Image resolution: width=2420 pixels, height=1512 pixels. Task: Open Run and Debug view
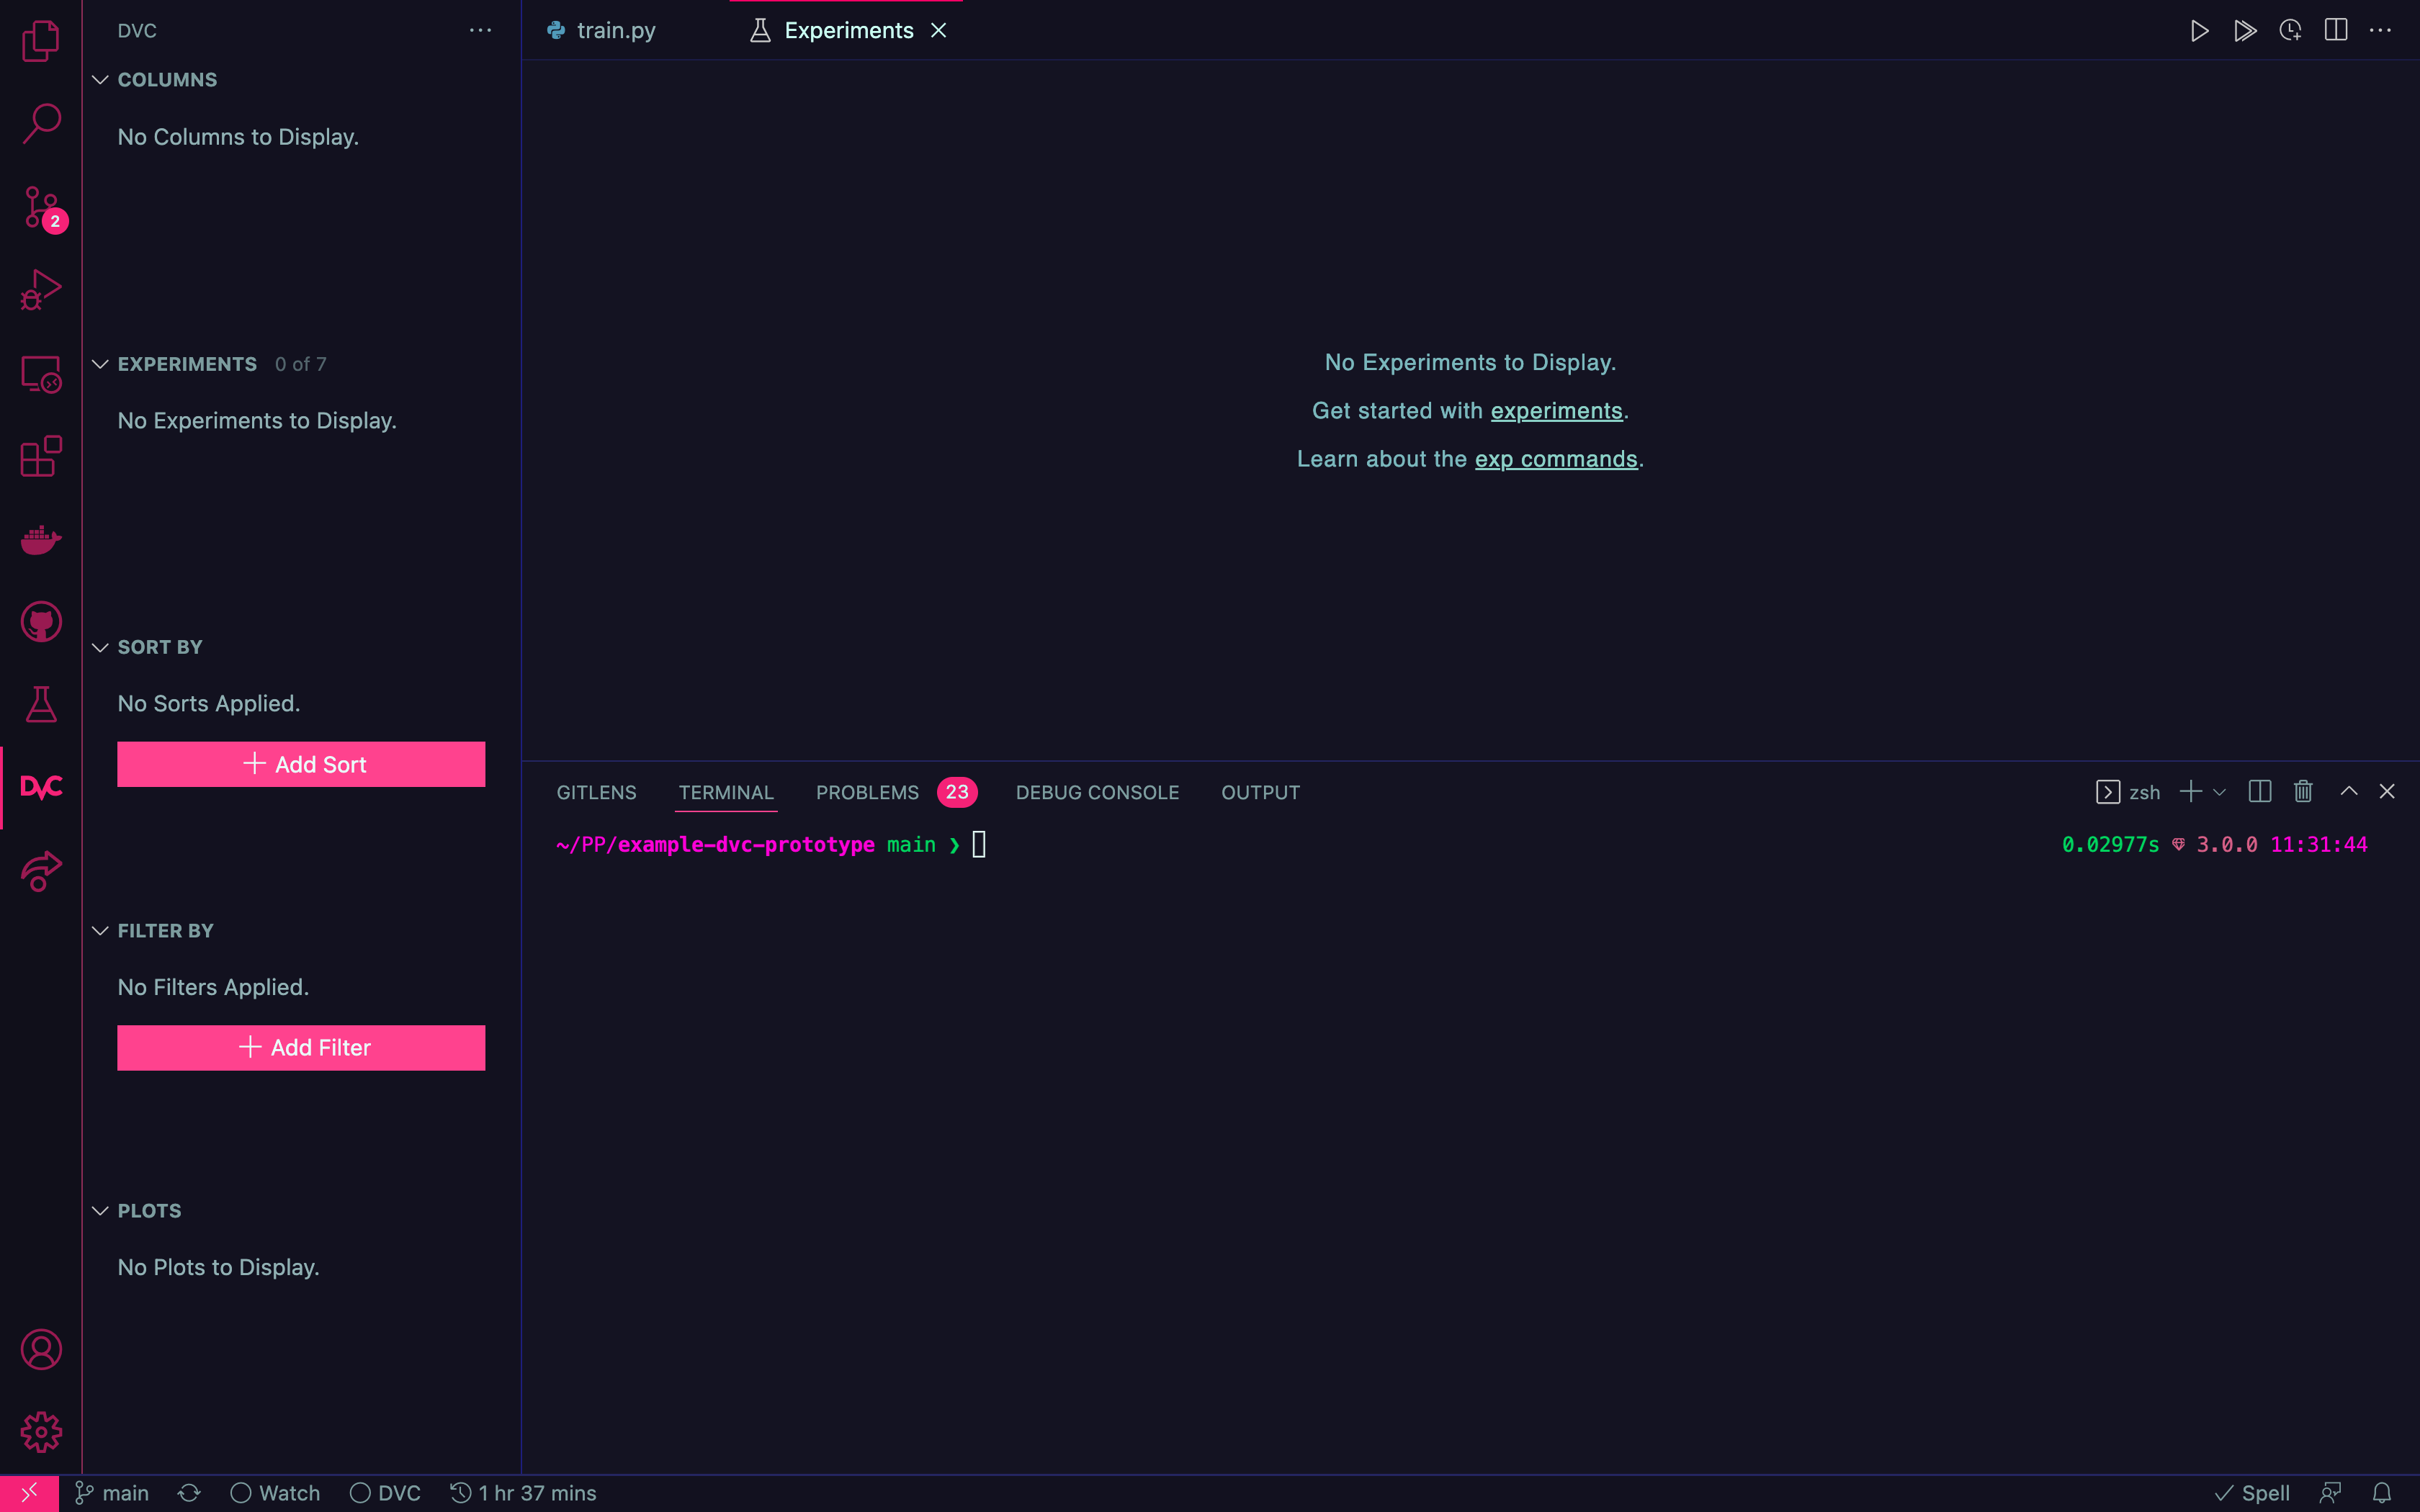coord(41,291)
